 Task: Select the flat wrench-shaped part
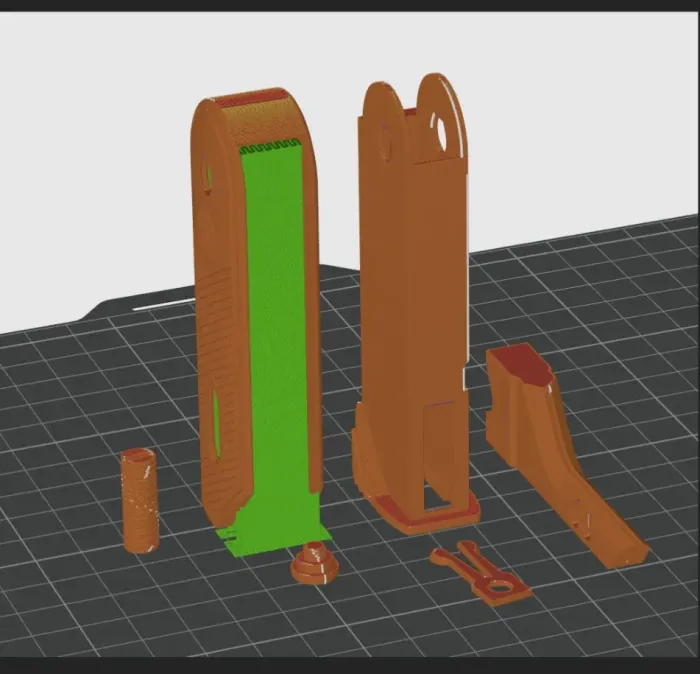(x=480, y=574)
